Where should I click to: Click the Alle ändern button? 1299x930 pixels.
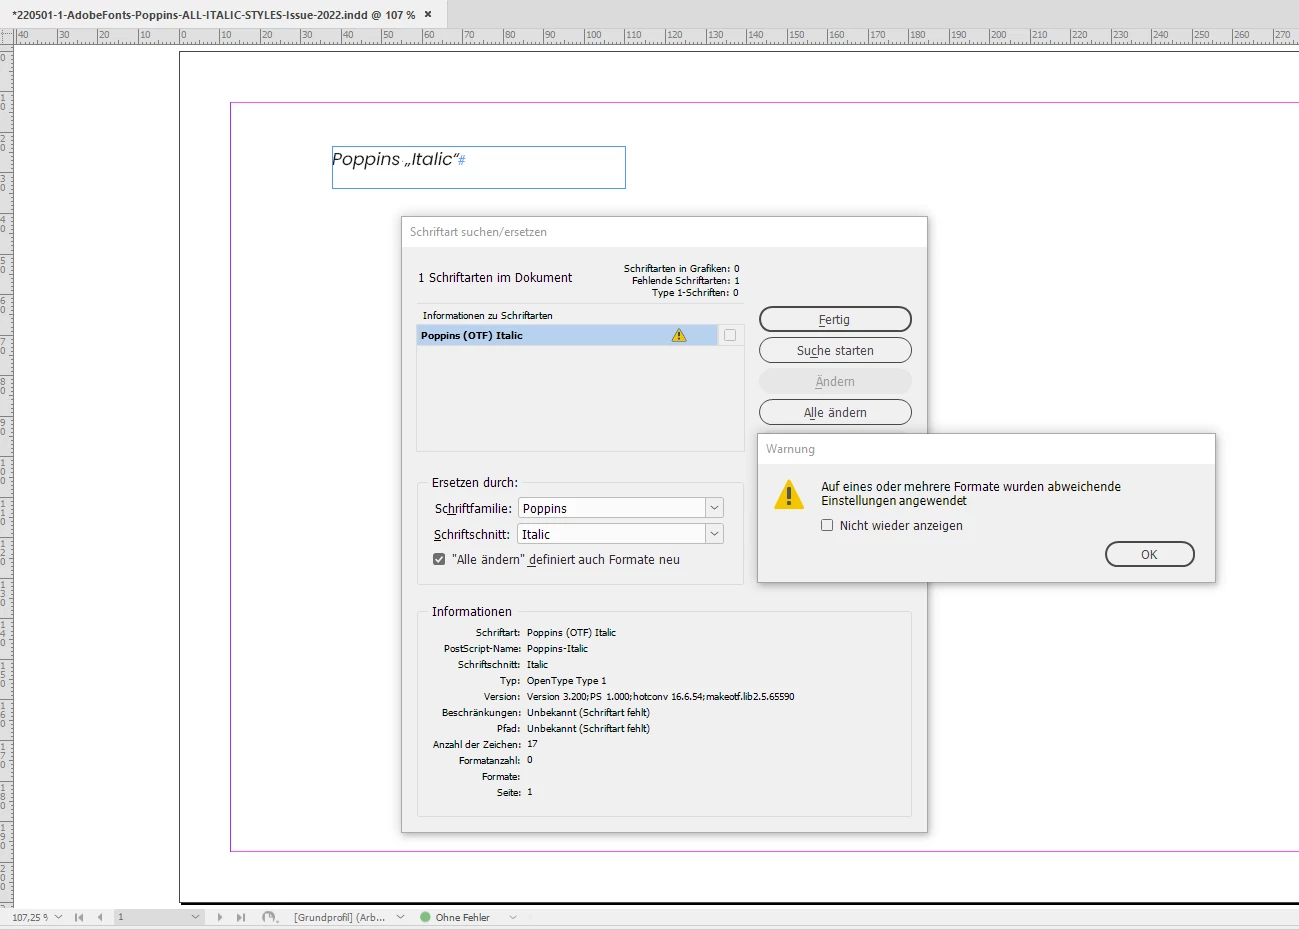835,412
